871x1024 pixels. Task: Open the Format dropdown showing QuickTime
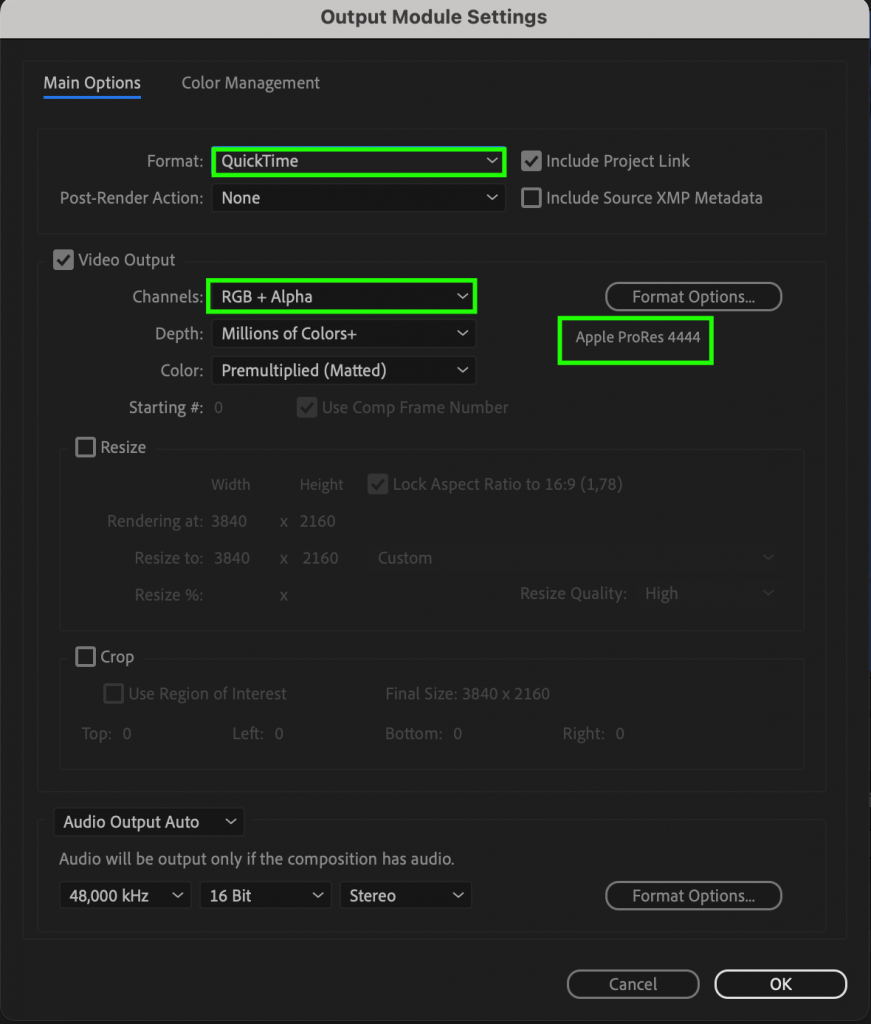[358, 160]
